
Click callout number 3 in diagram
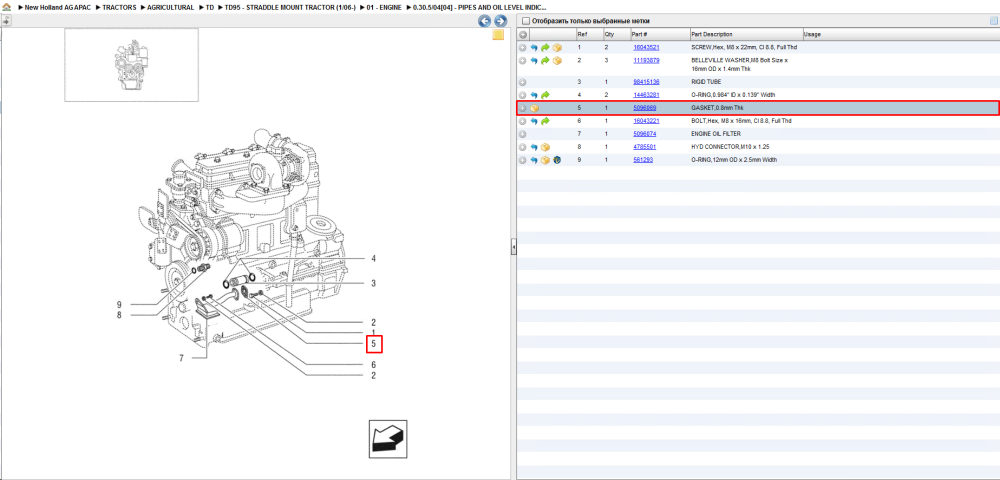coord(374,283)
